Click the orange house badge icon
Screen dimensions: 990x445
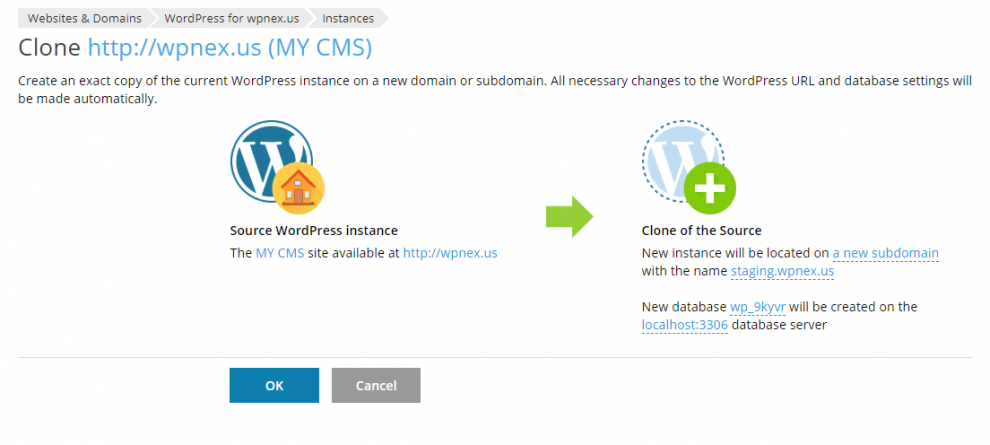pyautogui.click(x=298, y=188)
